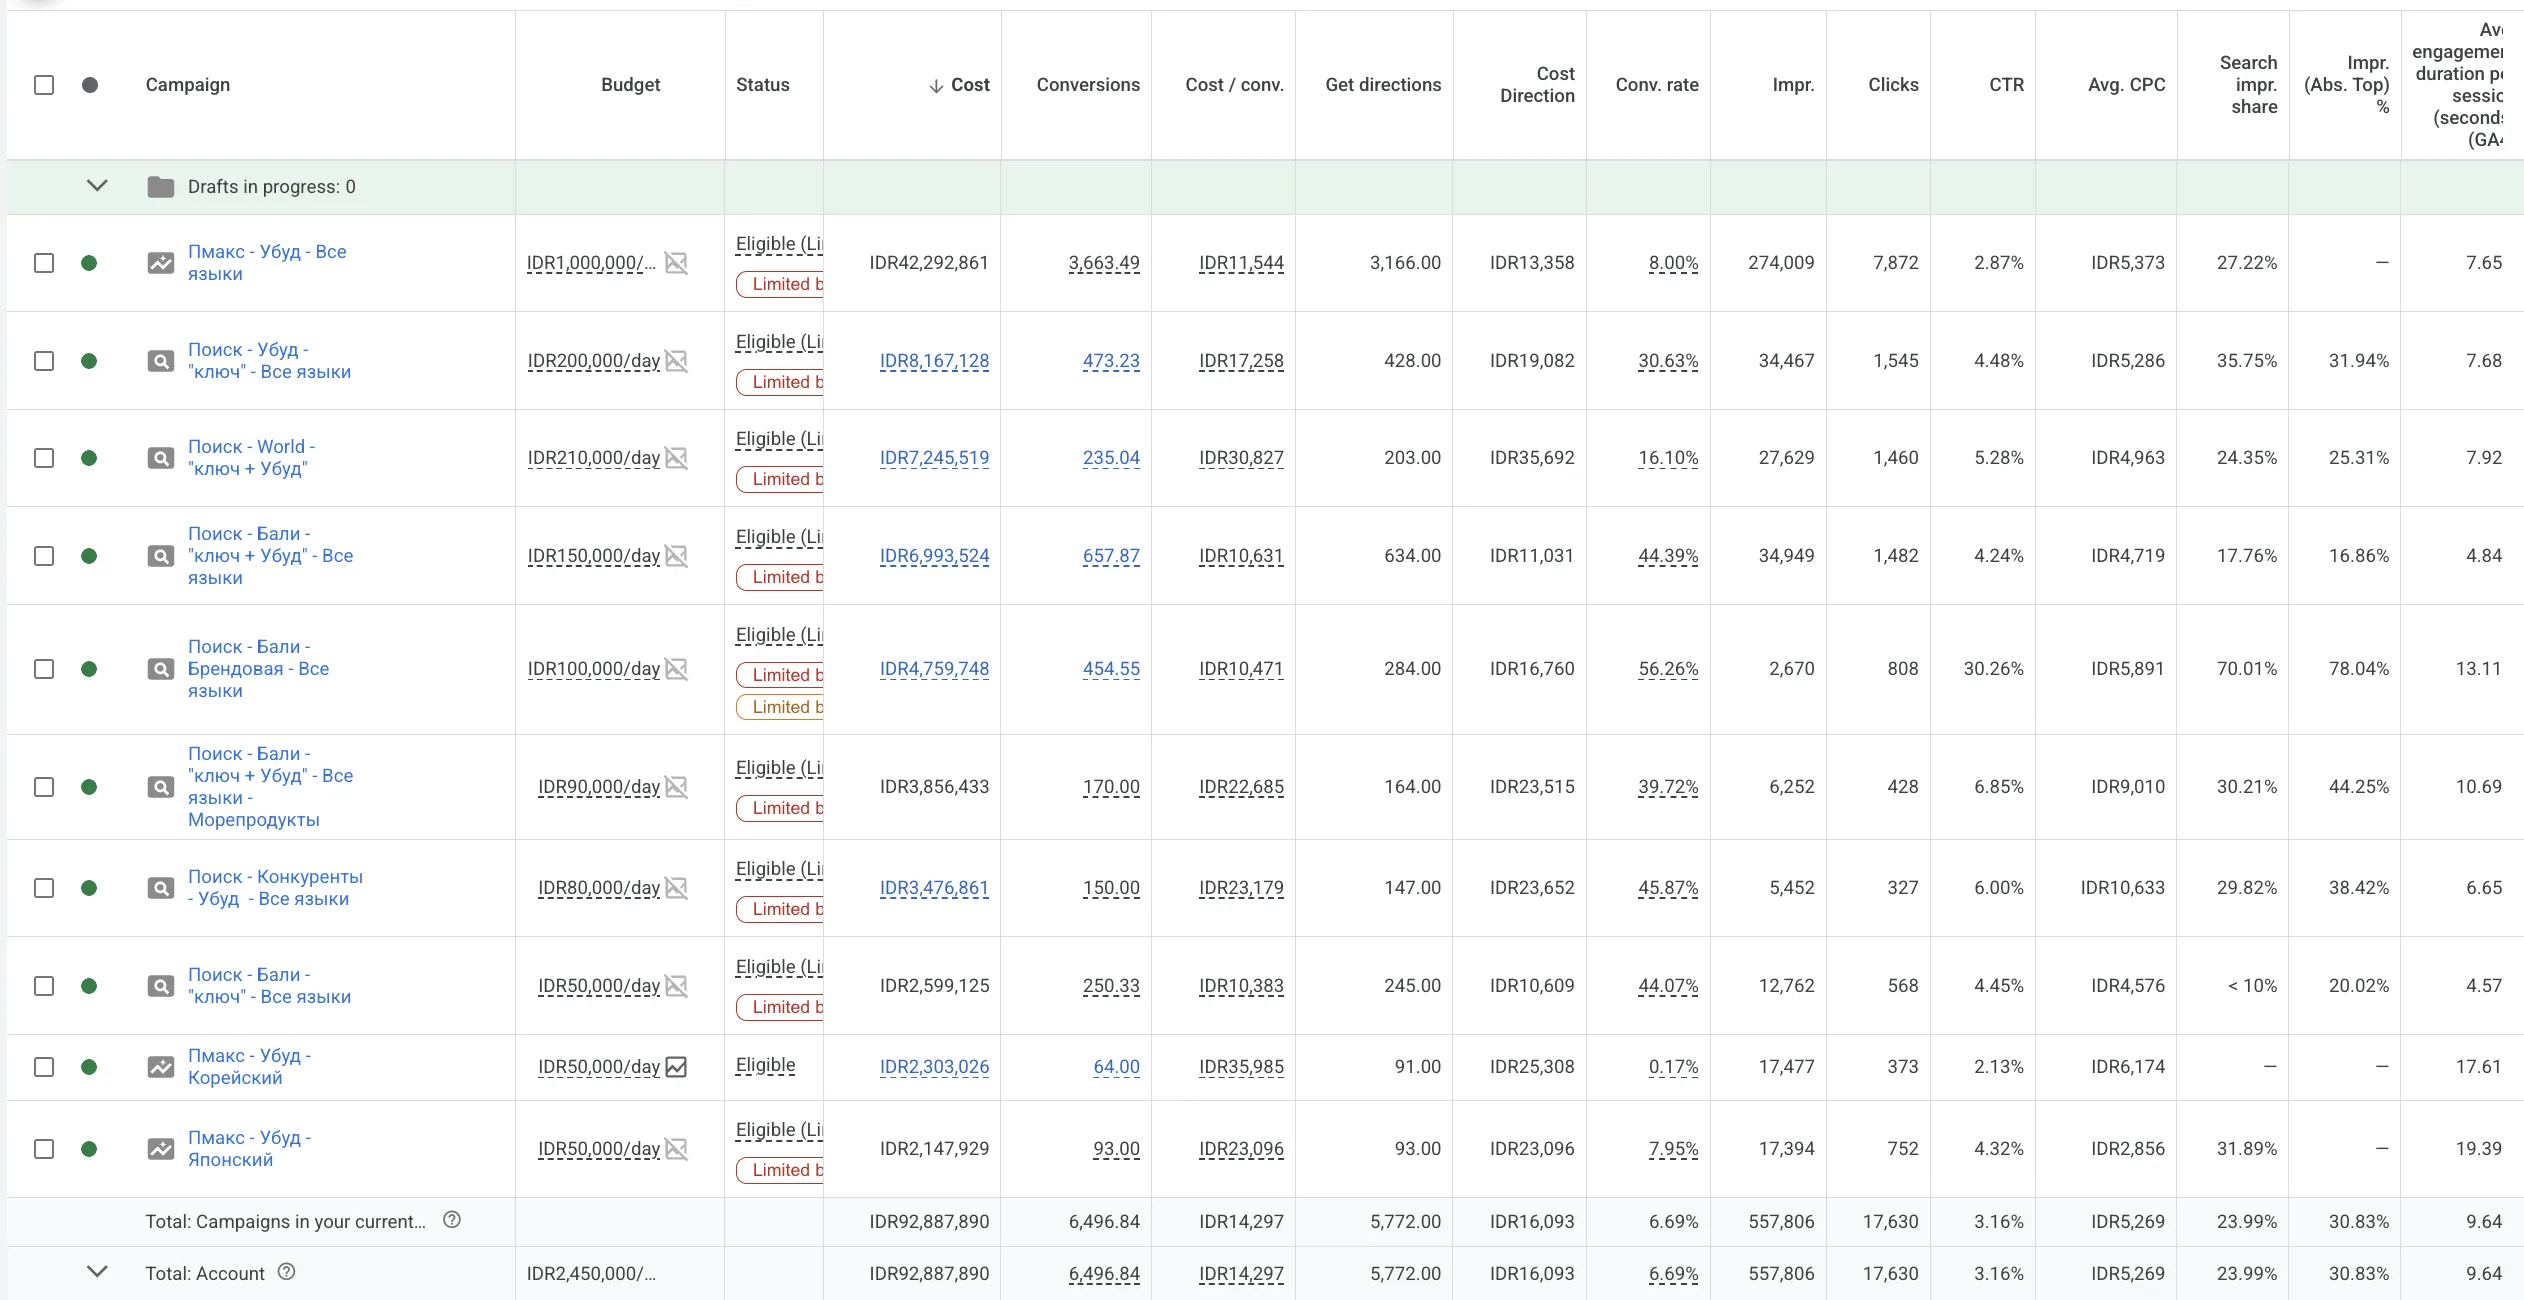Click conv. rate value 56.26%
The height and width of the screenshot is (1300, 2524).
[x=1668, y=669]
